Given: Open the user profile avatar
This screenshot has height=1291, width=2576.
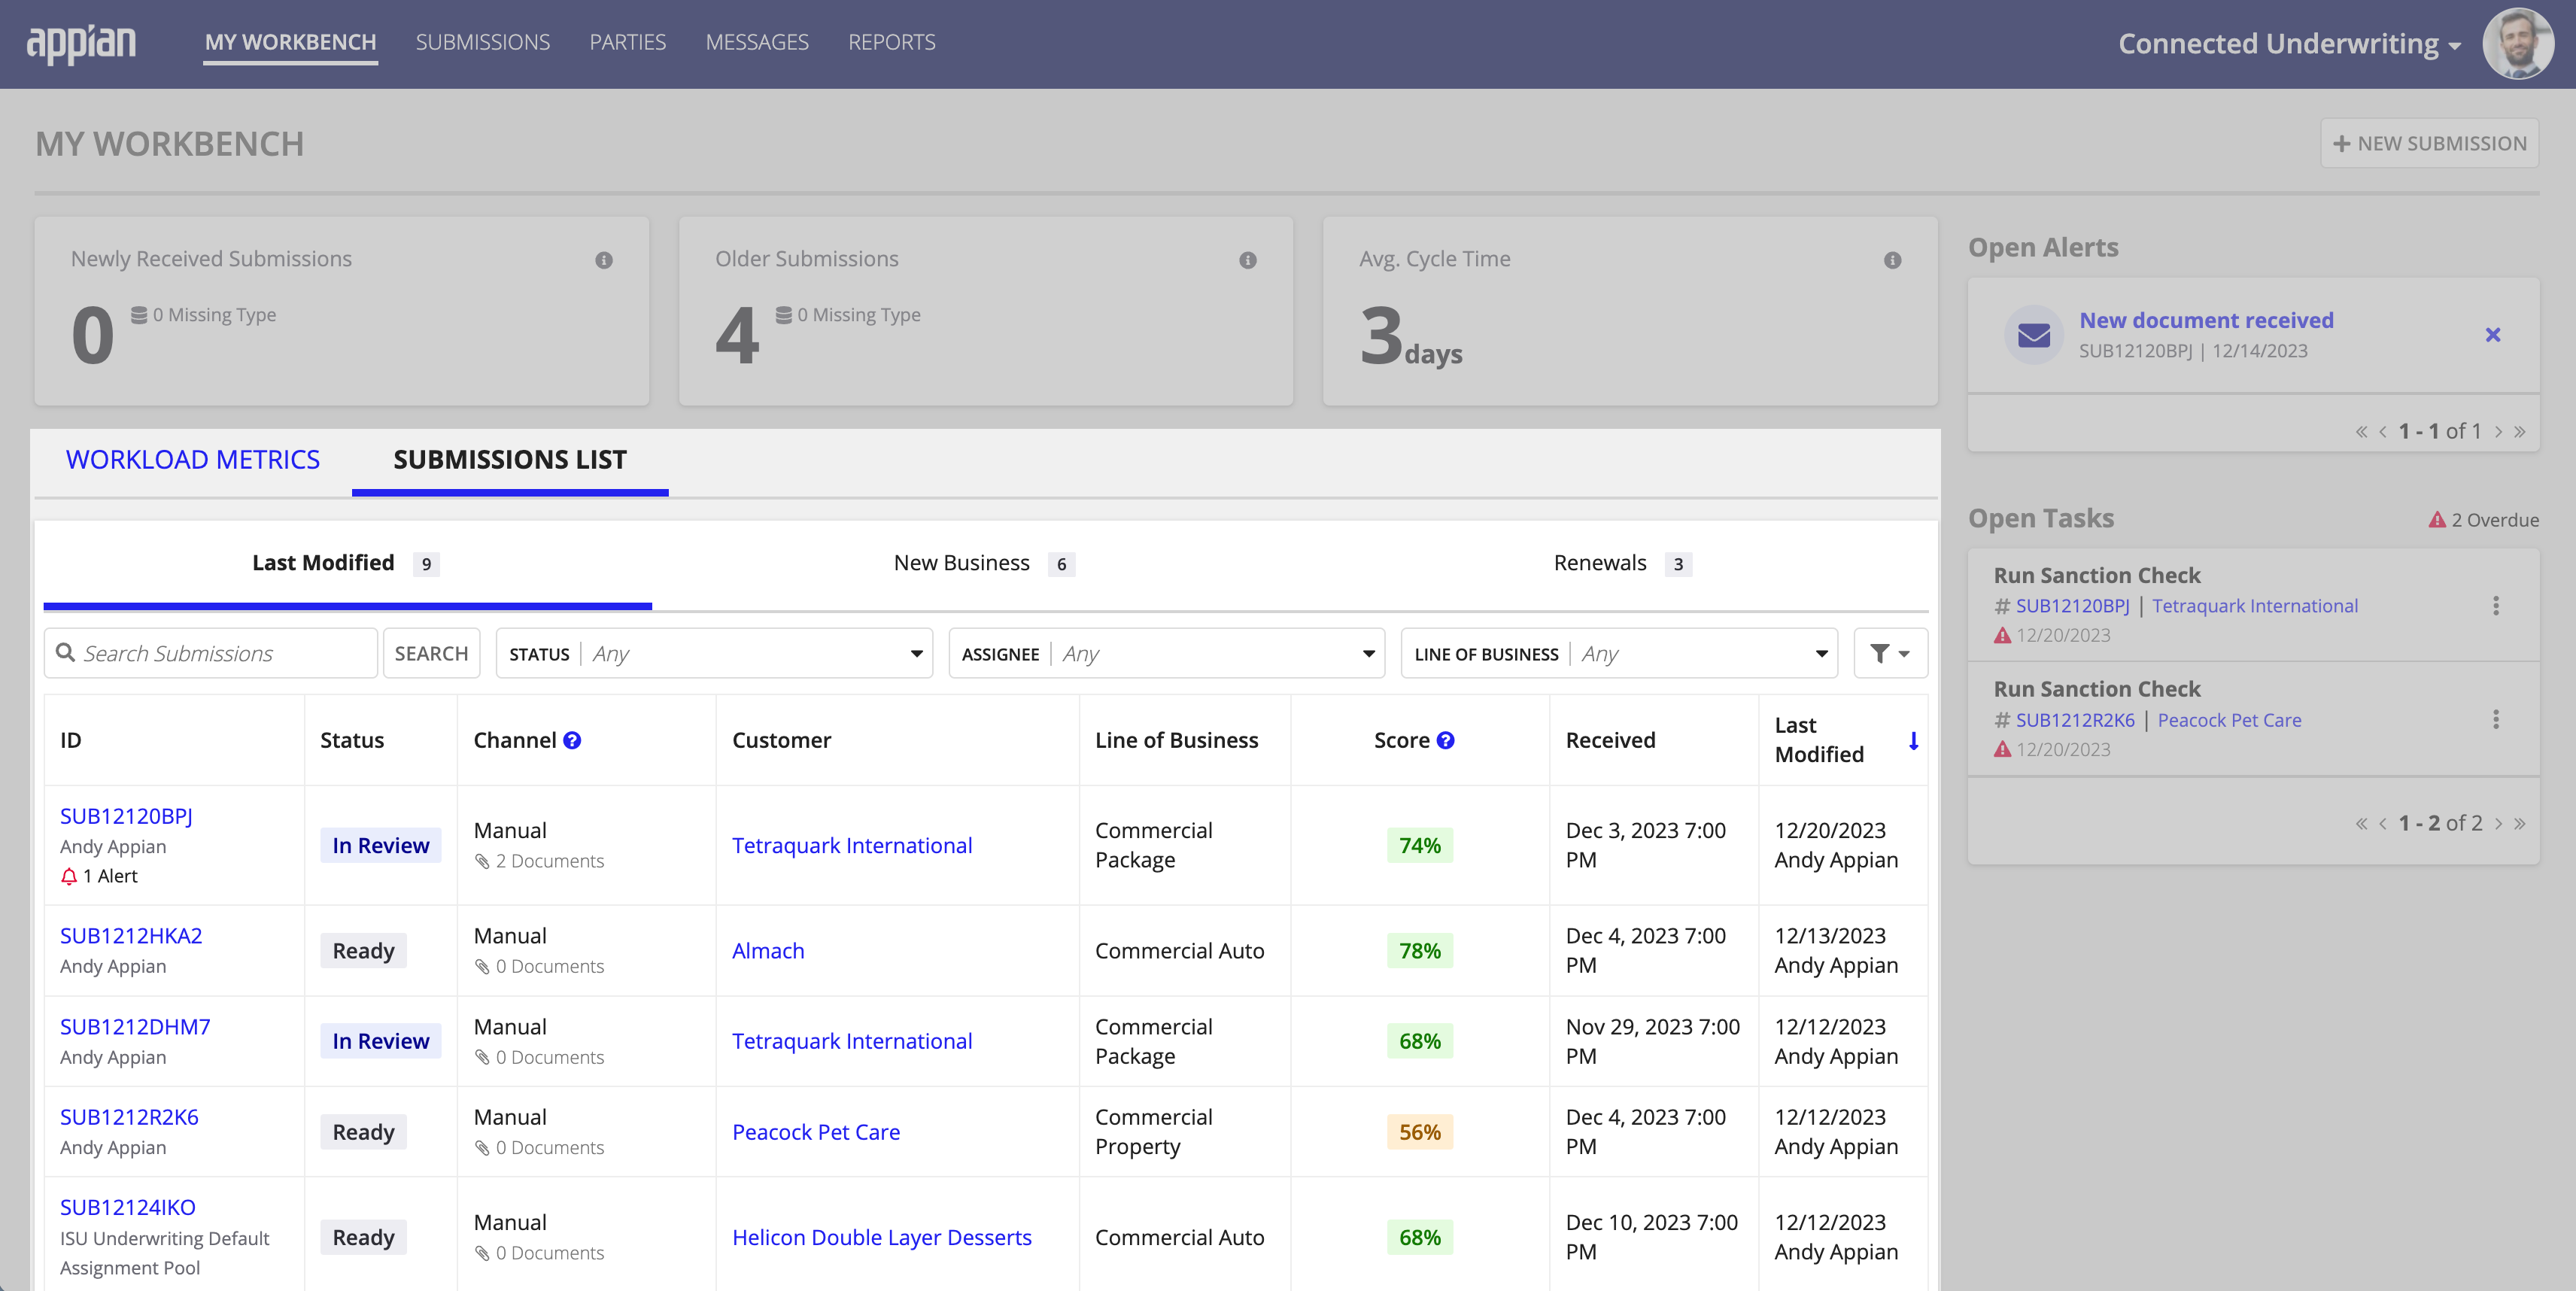Looking at the screenshot, I should (2518, 43).
